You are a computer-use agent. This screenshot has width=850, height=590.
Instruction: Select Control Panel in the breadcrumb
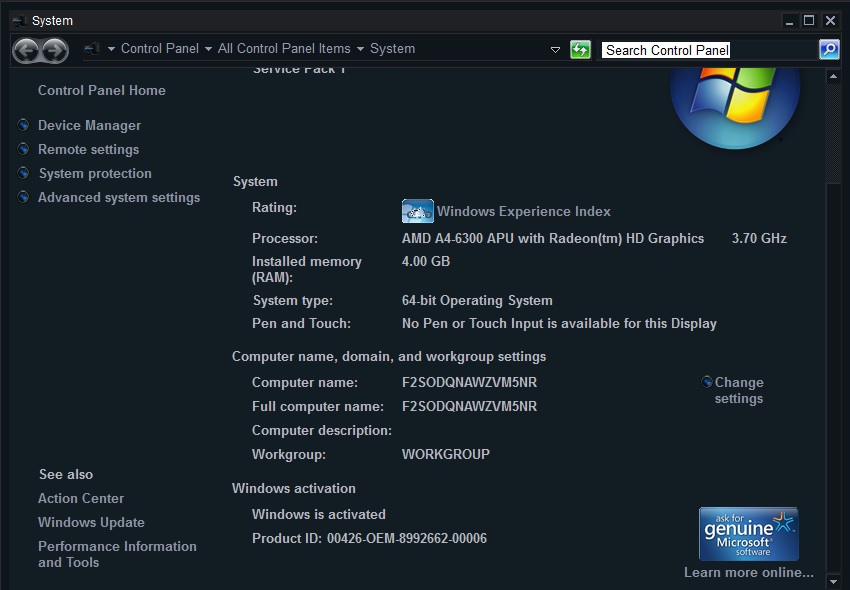coord(159,49)
